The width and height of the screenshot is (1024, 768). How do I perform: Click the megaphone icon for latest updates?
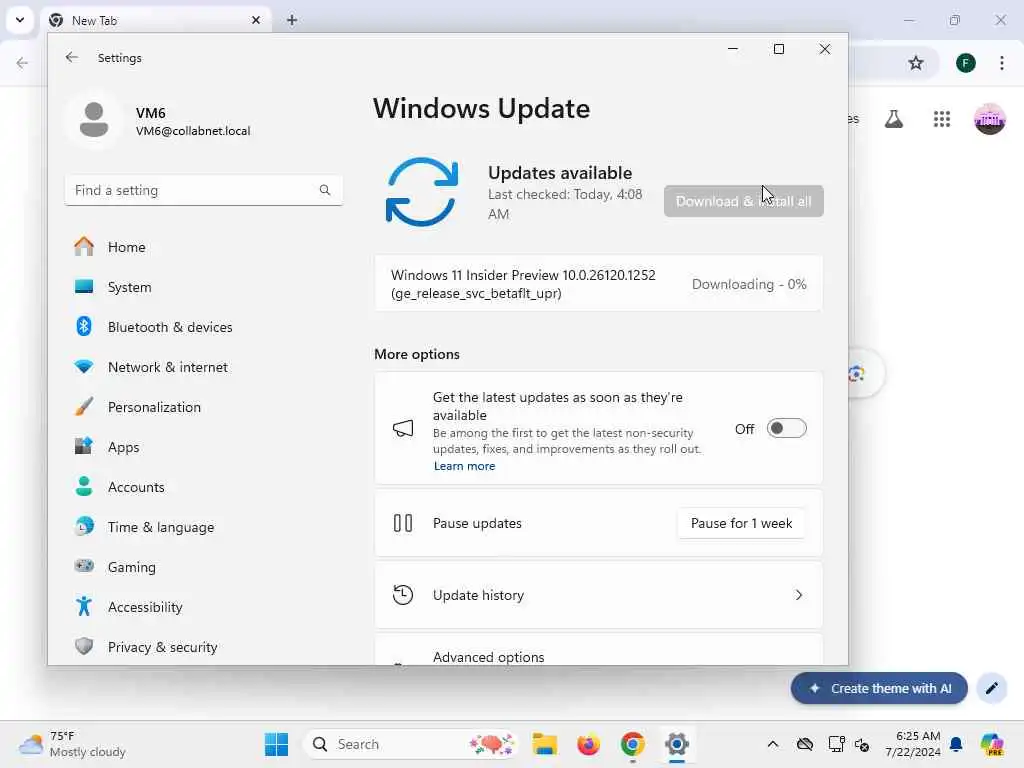coord(403,428)
